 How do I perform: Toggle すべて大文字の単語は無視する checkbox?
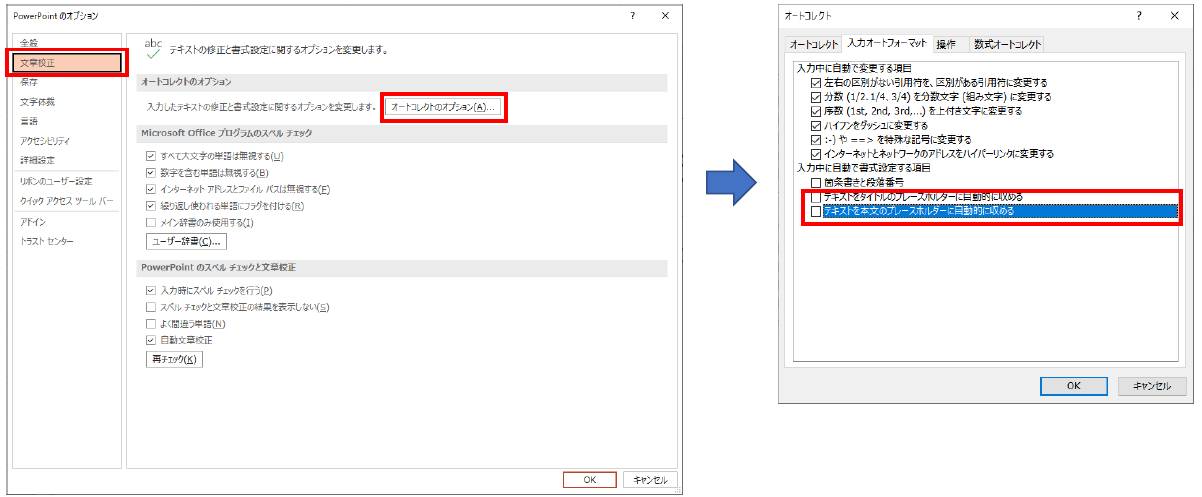pos(151,156)
